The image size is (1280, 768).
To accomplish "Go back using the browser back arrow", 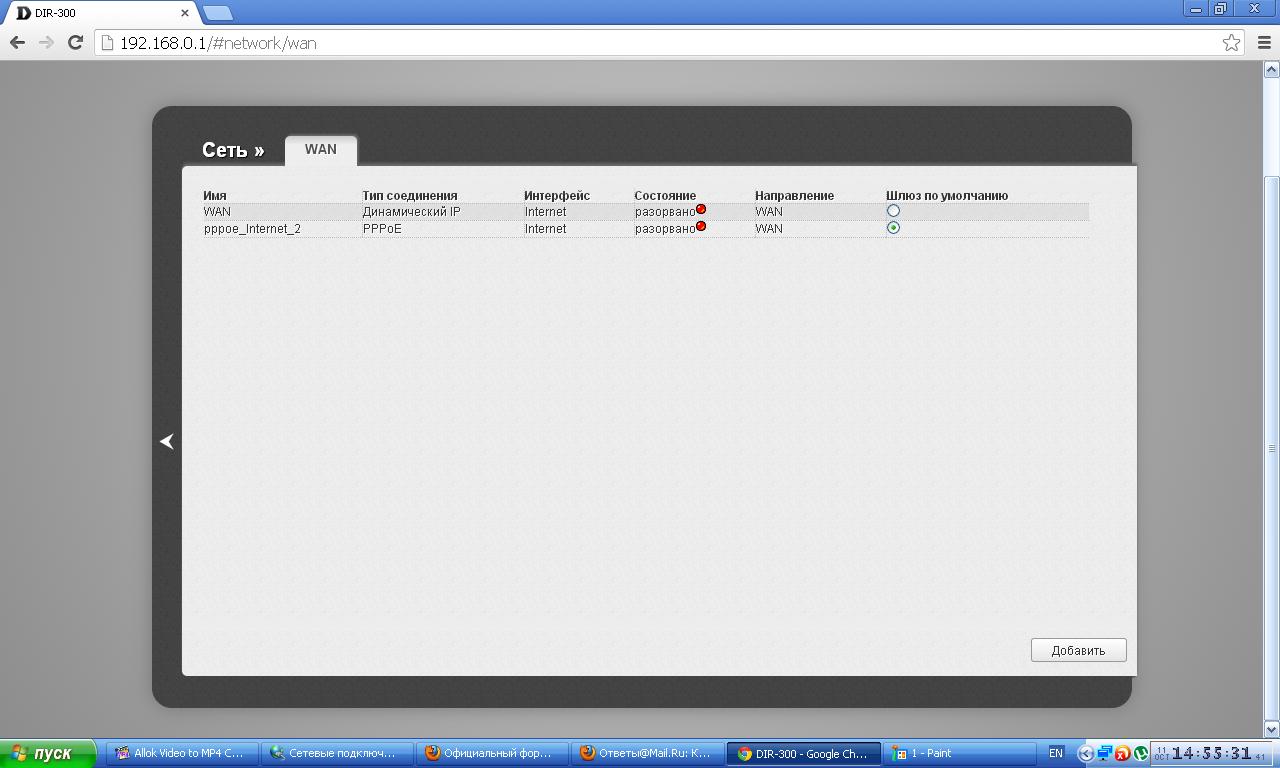I will pos(17,42).
